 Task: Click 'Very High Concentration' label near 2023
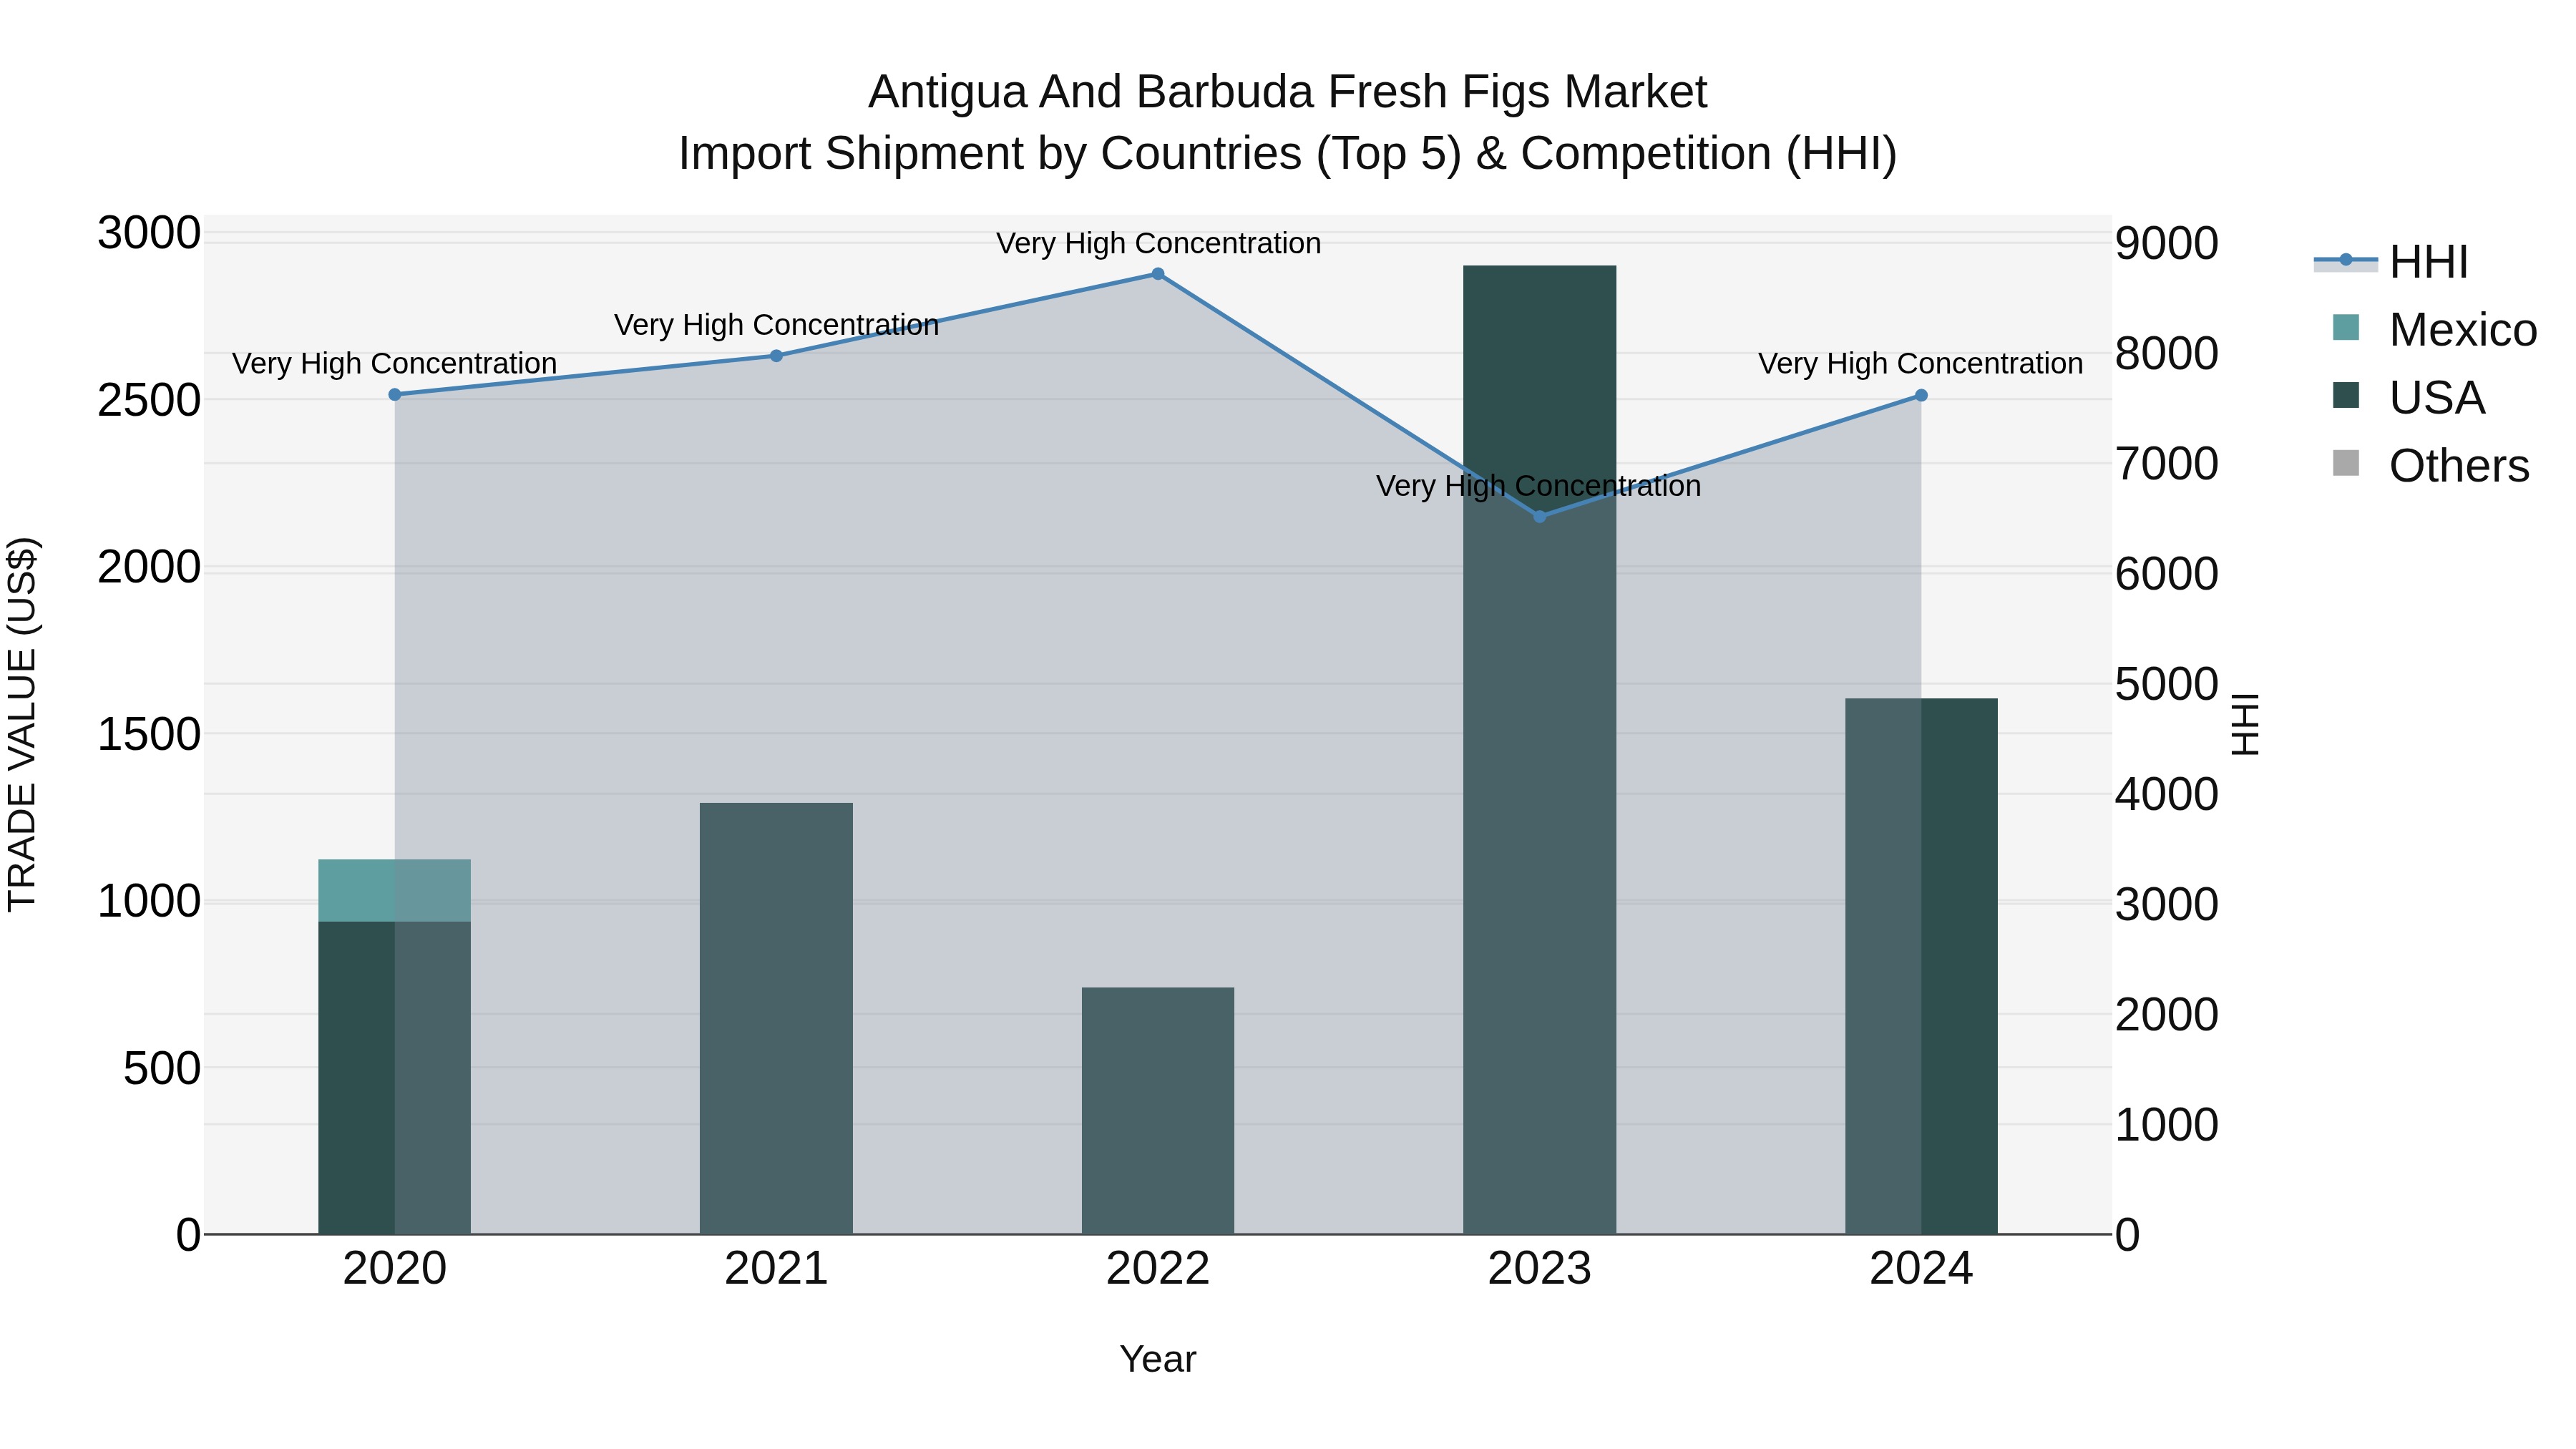pyautogui.click(x=1538, y=486)
